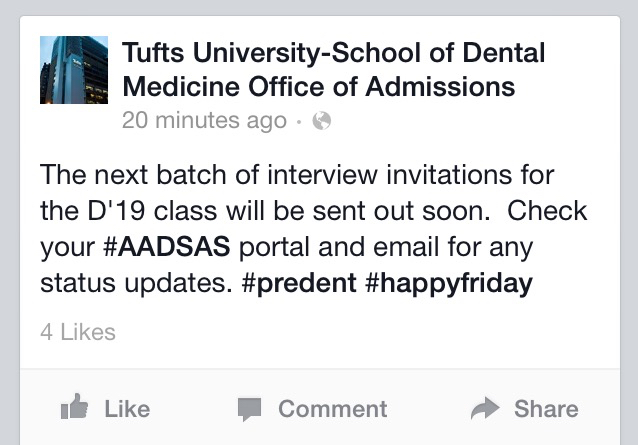This screenshot has width=638, height=445.
Task: Select the #happyfriday hashtag
Action: 448,283
